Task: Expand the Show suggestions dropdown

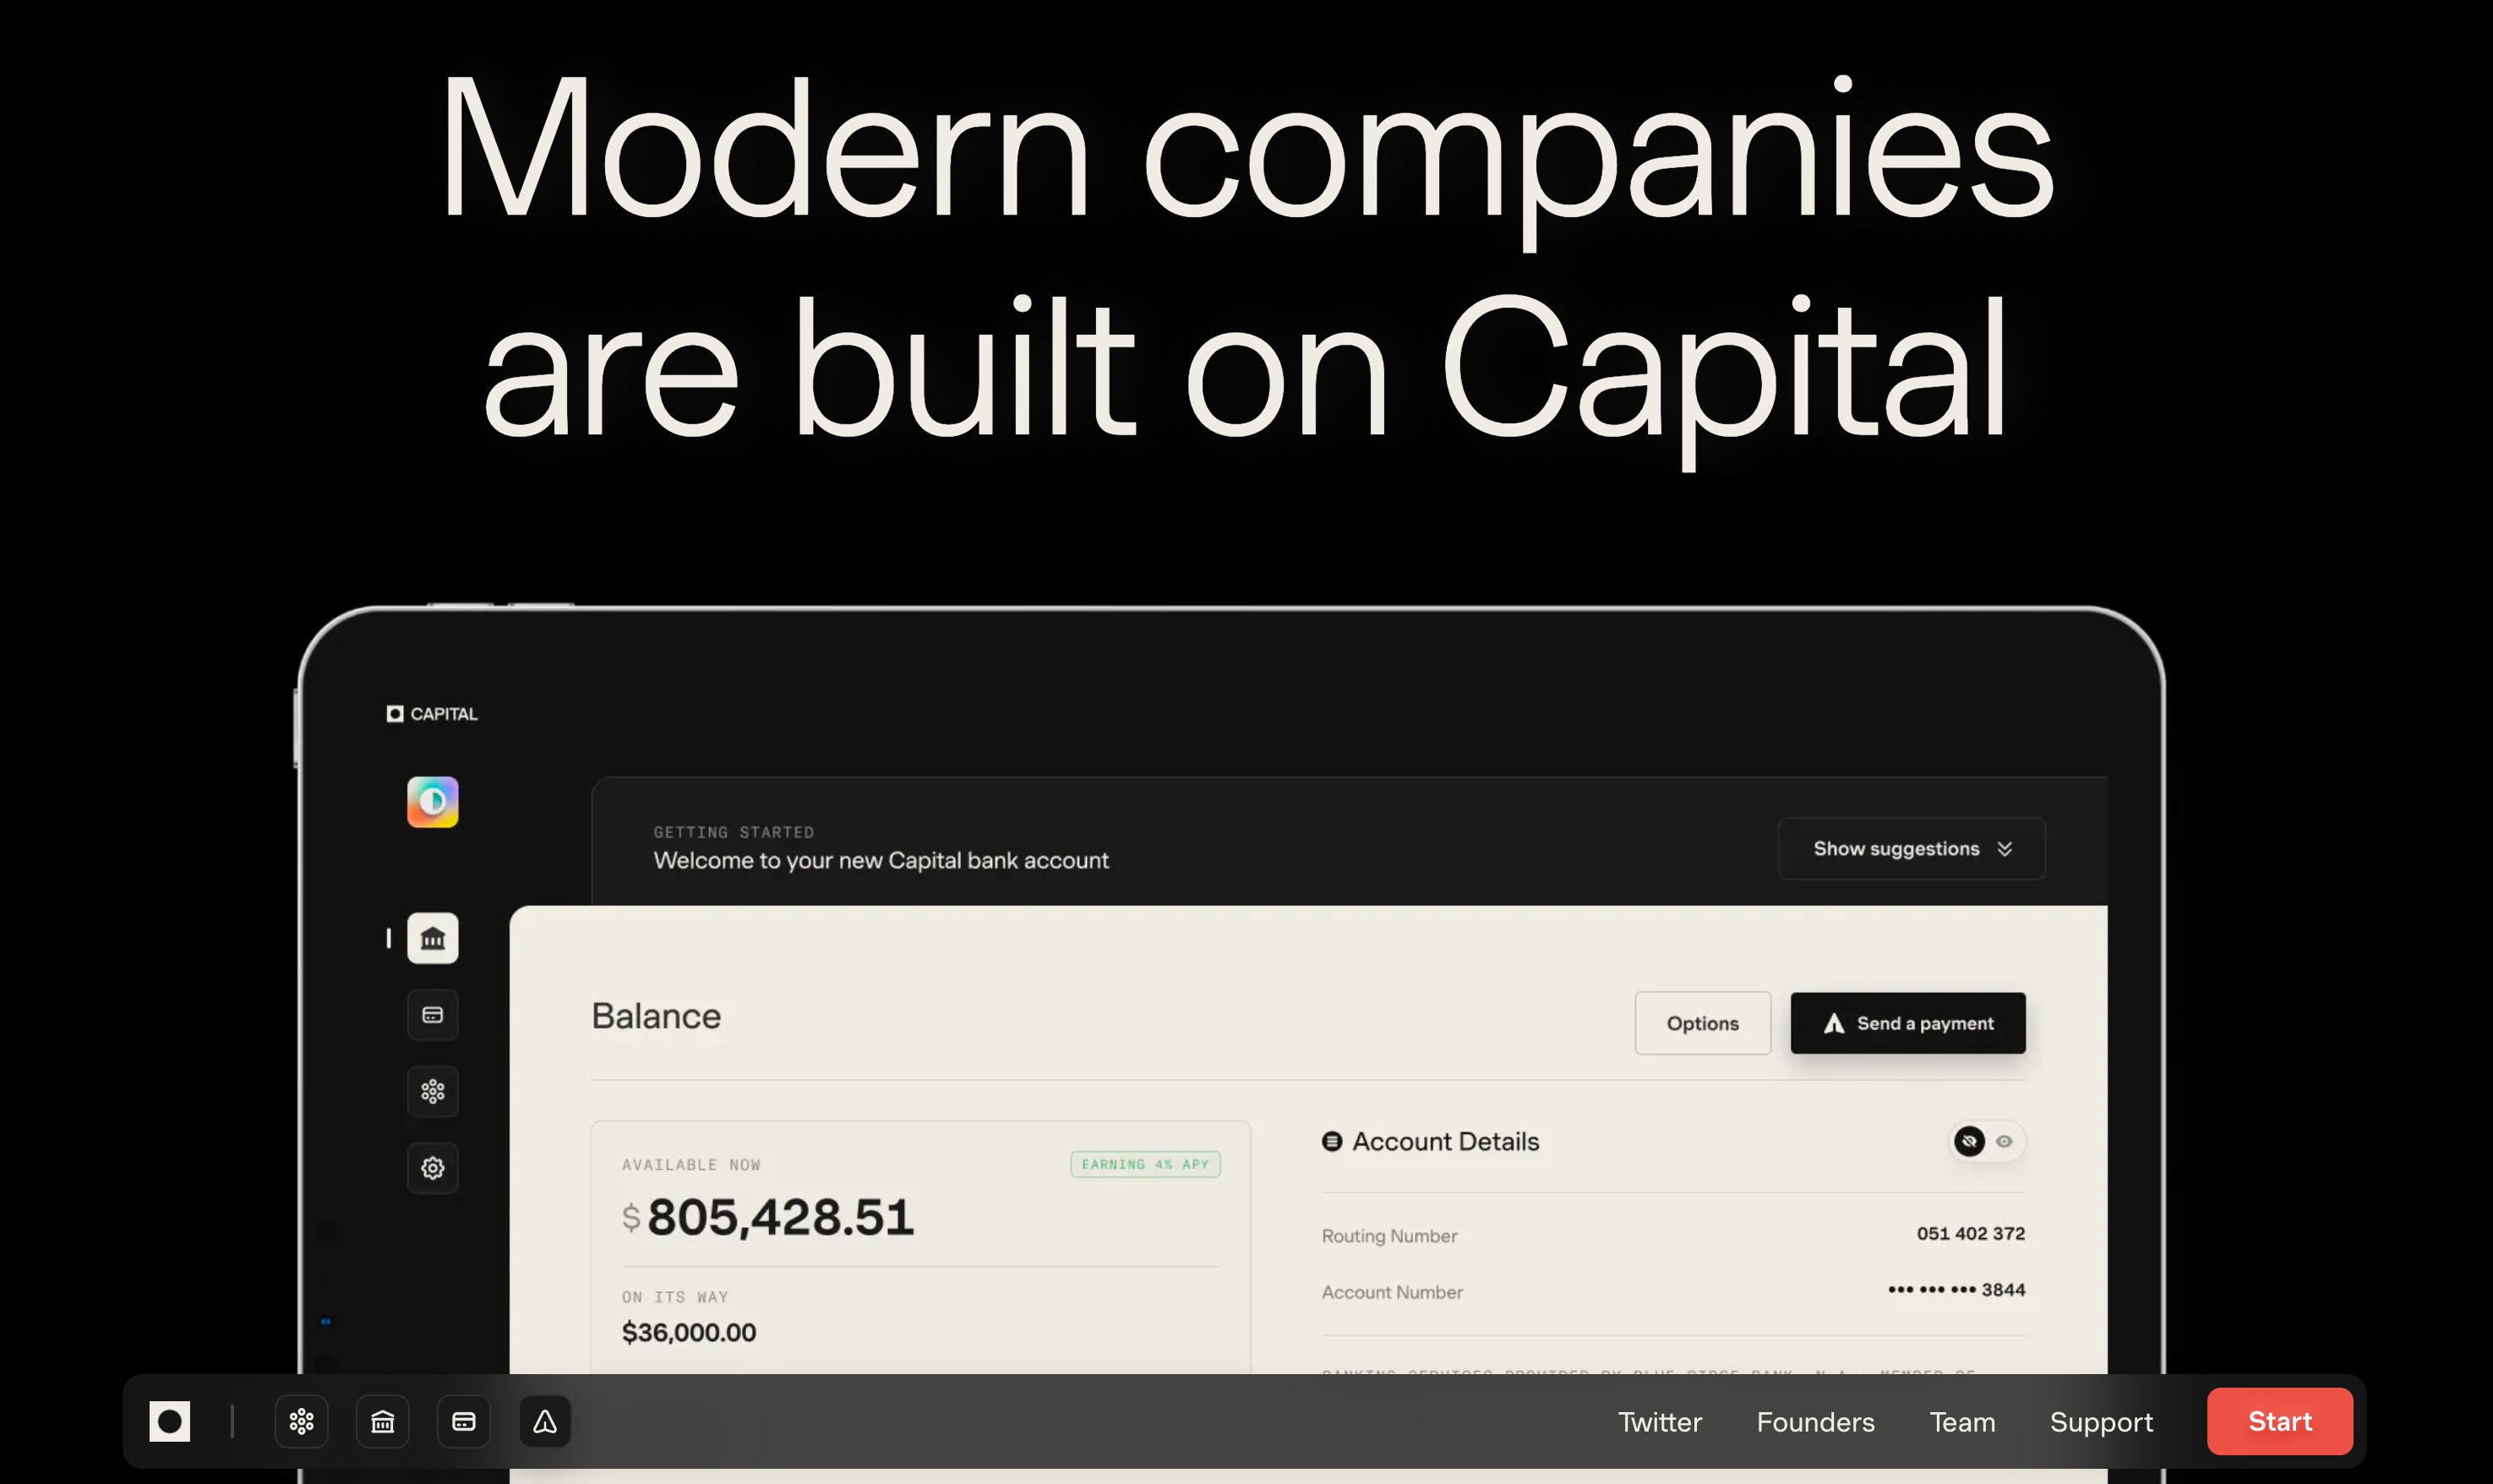Action: 1911,849
